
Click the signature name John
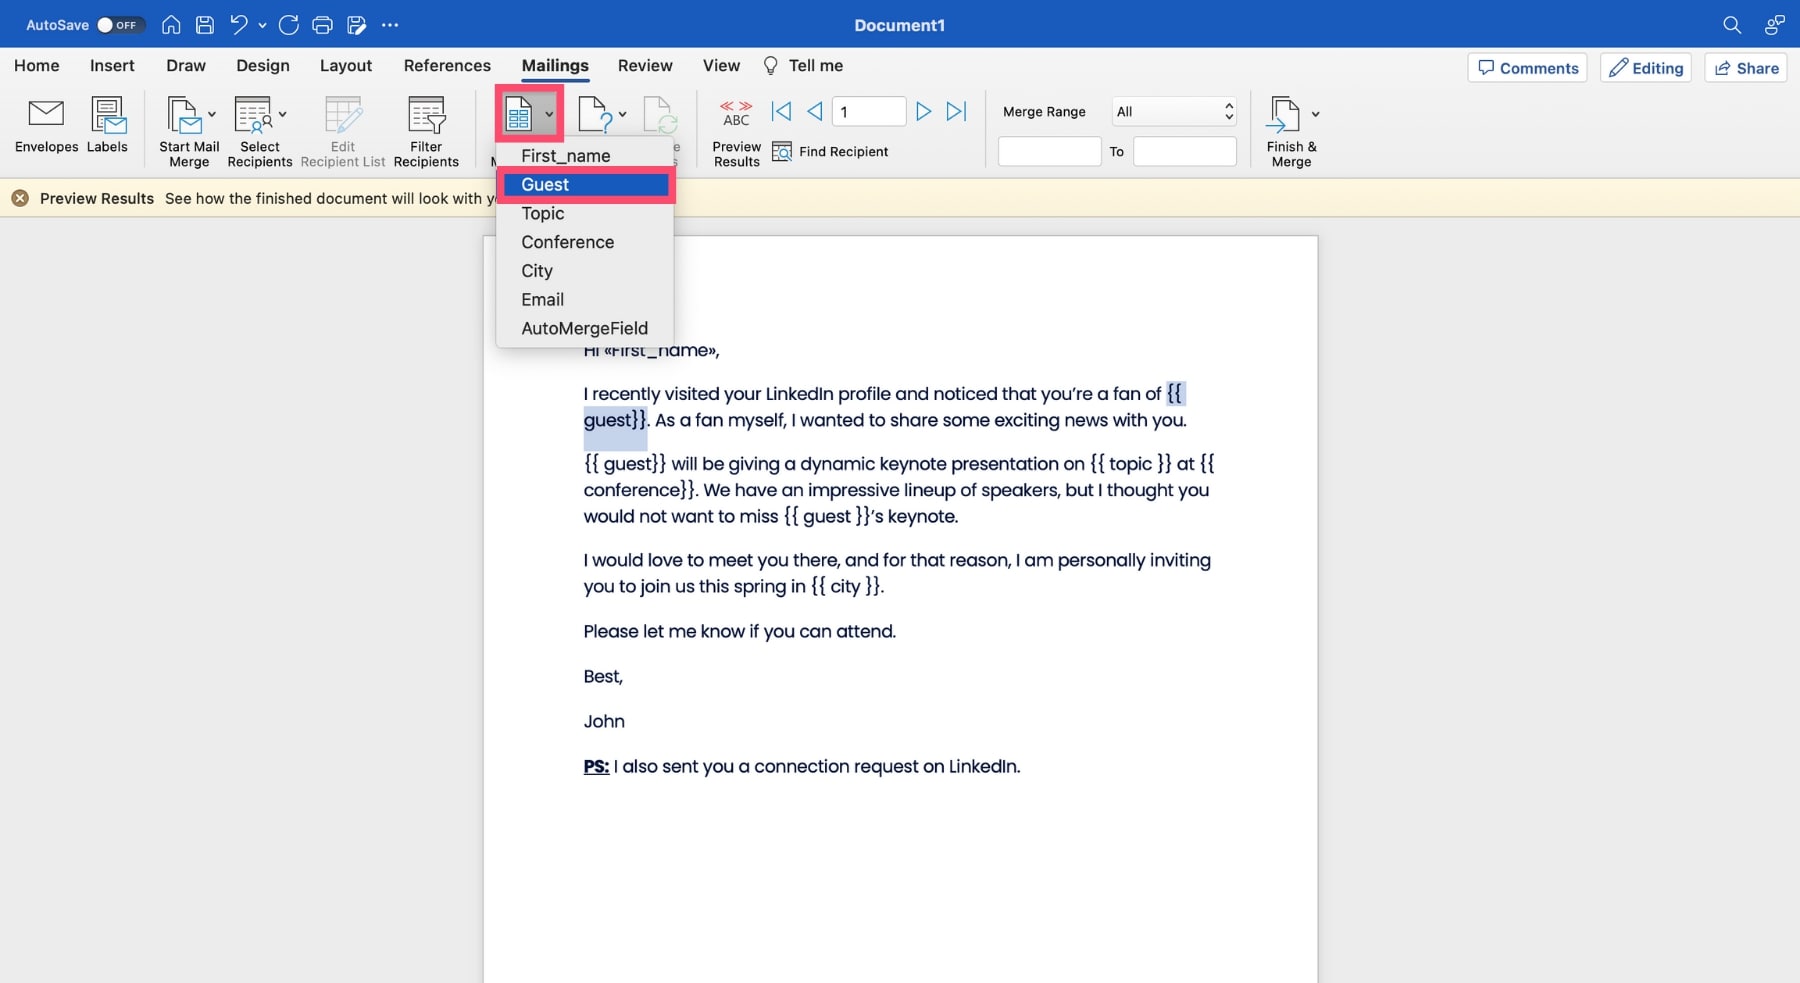(x=604, y=722)
